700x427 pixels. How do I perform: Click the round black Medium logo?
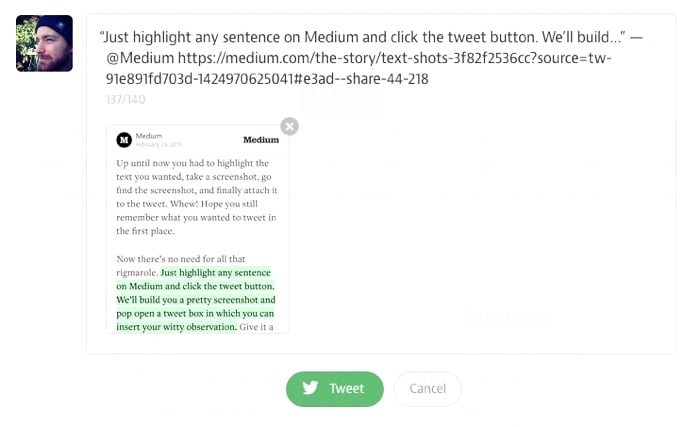(x=124, y=140)
